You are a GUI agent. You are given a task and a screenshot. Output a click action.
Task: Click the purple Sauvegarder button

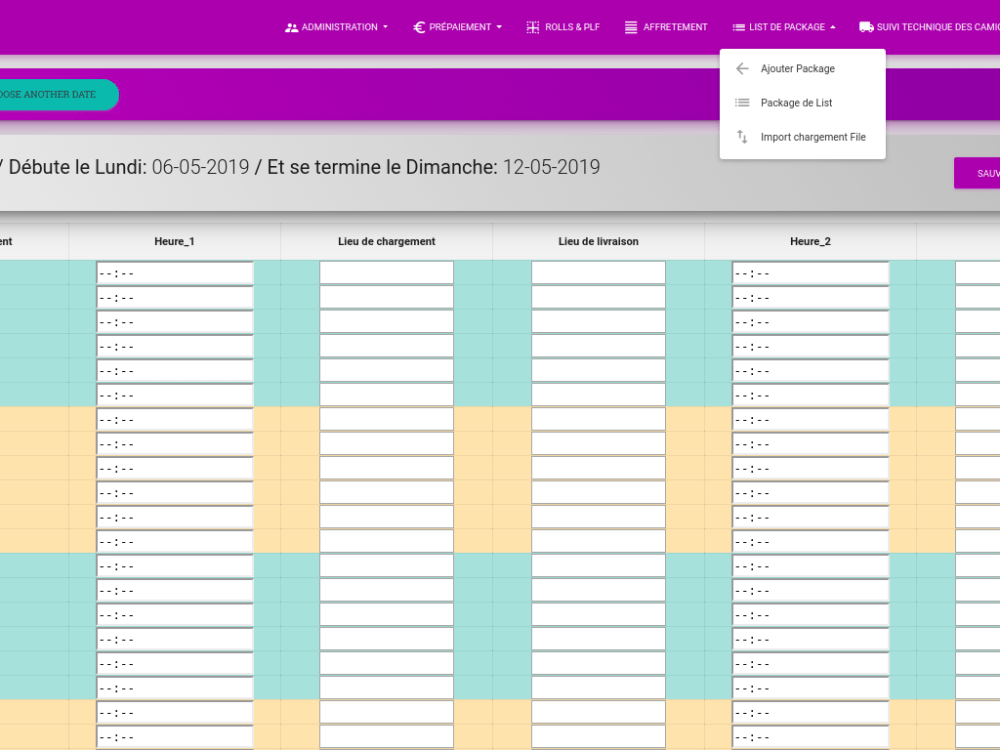click(977, 173)
